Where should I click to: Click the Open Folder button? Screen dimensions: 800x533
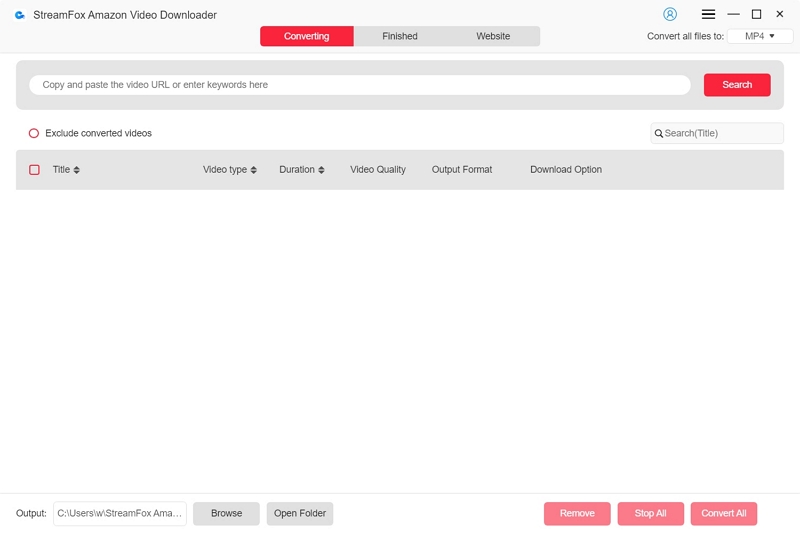(x=300, y=514)
